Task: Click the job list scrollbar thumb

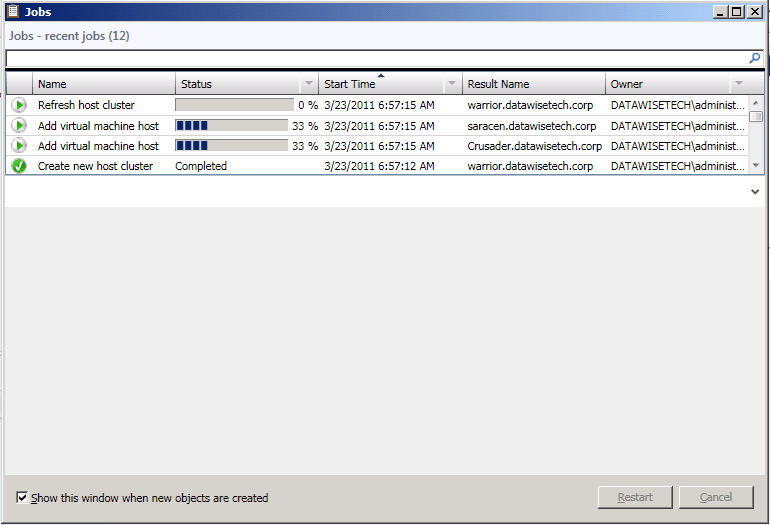Action: coord(756,116)
